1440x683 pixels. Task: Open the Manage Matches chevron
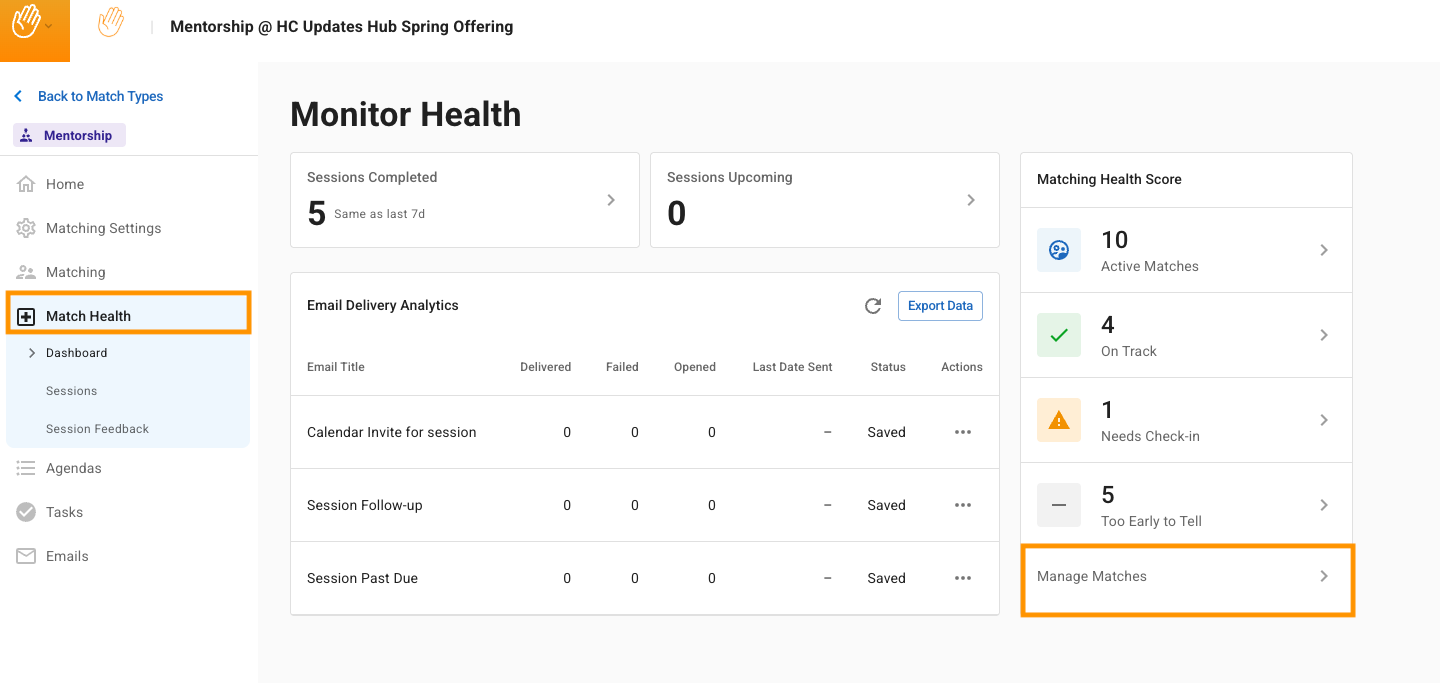pyautogui.click(x=1323, y=576)
